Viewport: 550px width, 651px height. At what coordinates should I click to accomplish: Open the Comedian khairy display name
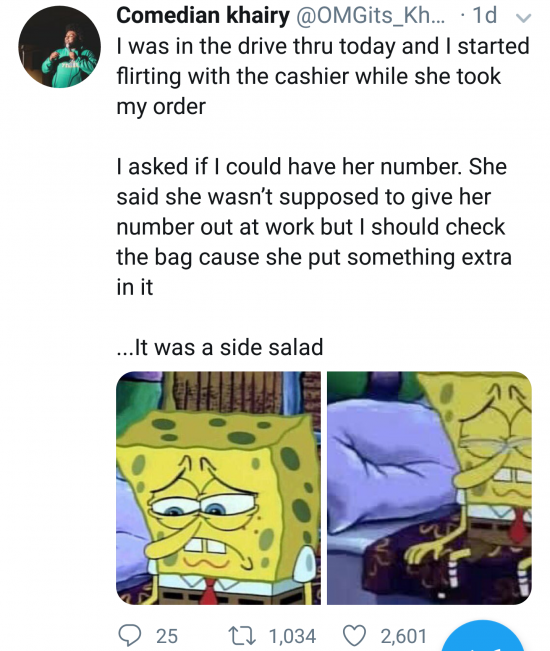point(203,15)
